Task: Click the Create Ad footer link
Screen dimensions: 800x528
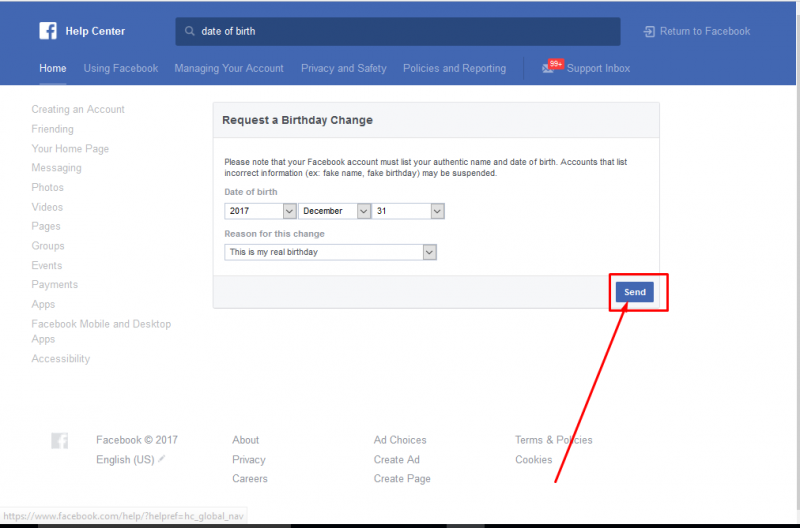Action: (397, 460)
